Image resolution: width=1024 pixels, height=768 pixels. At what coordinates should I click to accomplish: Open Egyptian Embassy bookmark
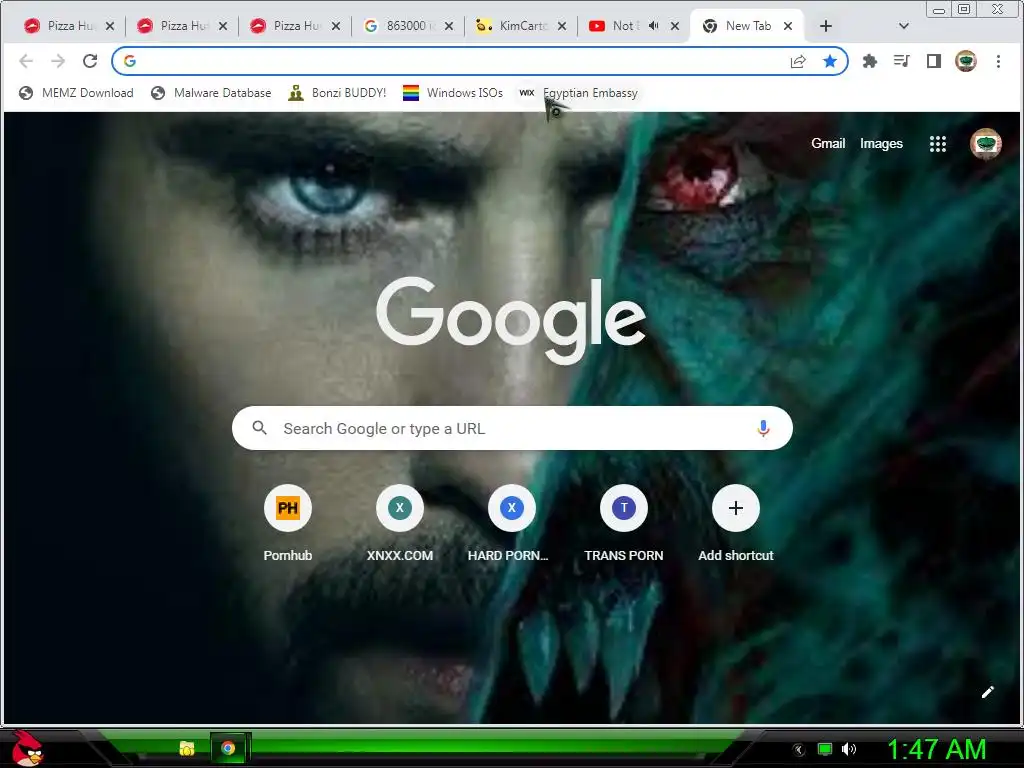click(579, 93)
